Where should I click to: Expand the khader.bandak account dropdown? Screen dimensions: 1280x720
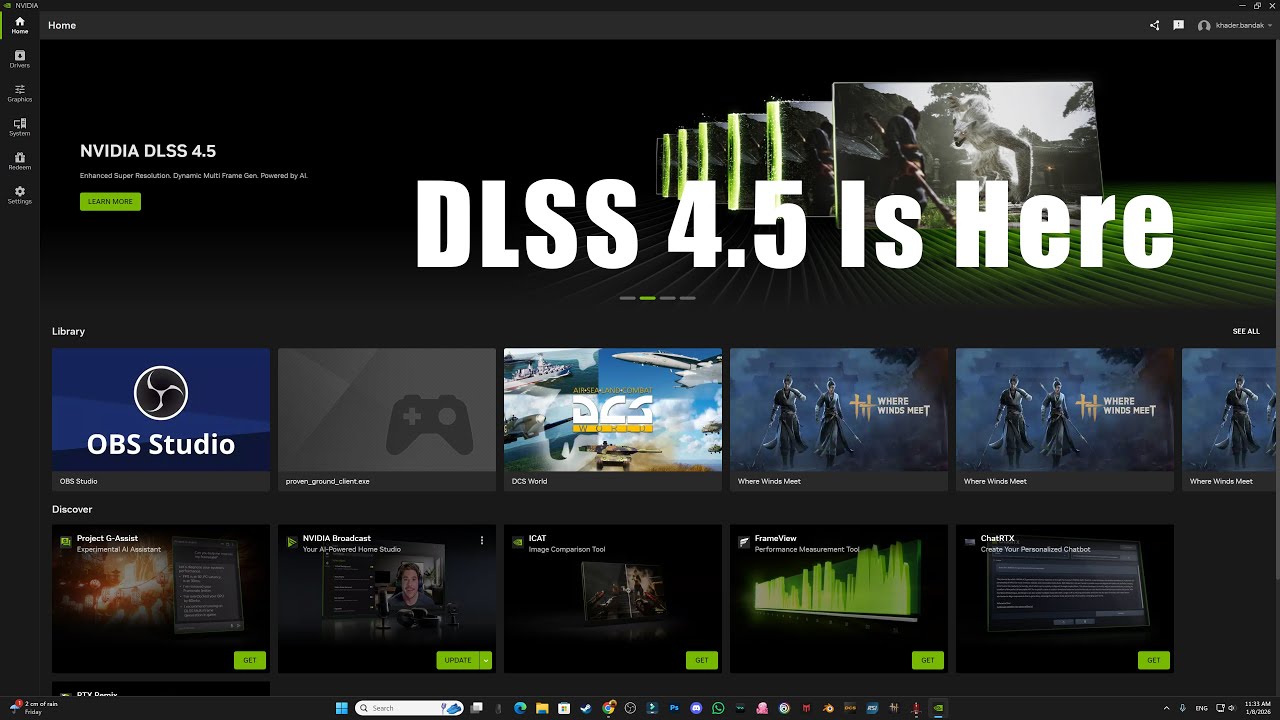pos(1271,25)
